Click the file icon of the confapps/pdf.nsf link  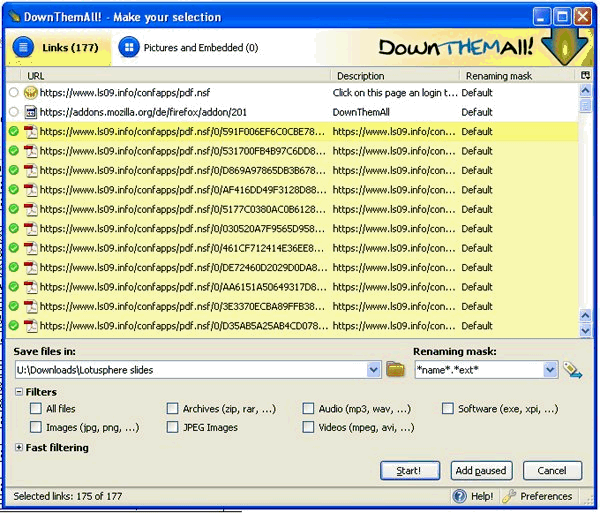31,93
